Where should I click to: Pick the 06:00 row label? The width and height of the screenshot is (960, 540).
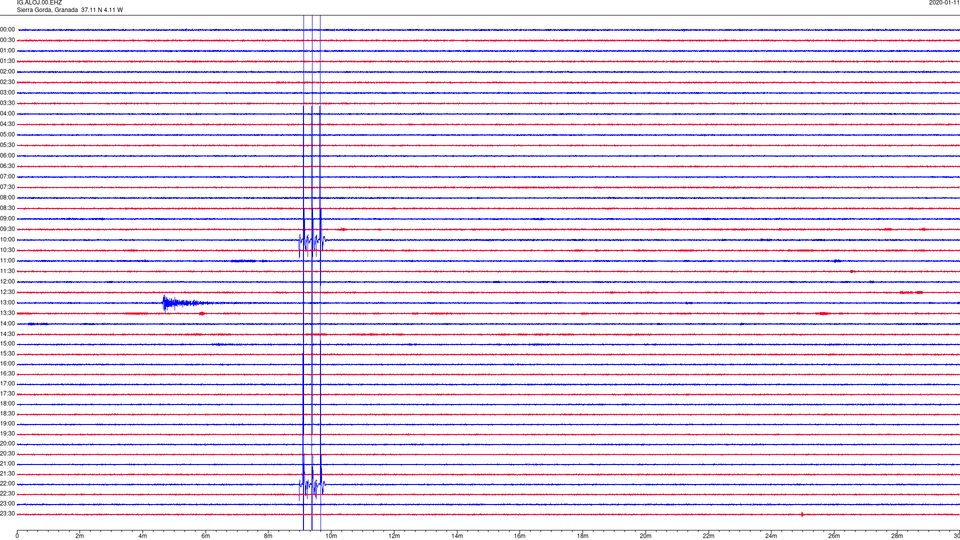pyautogui.click(x=7, y=156)
